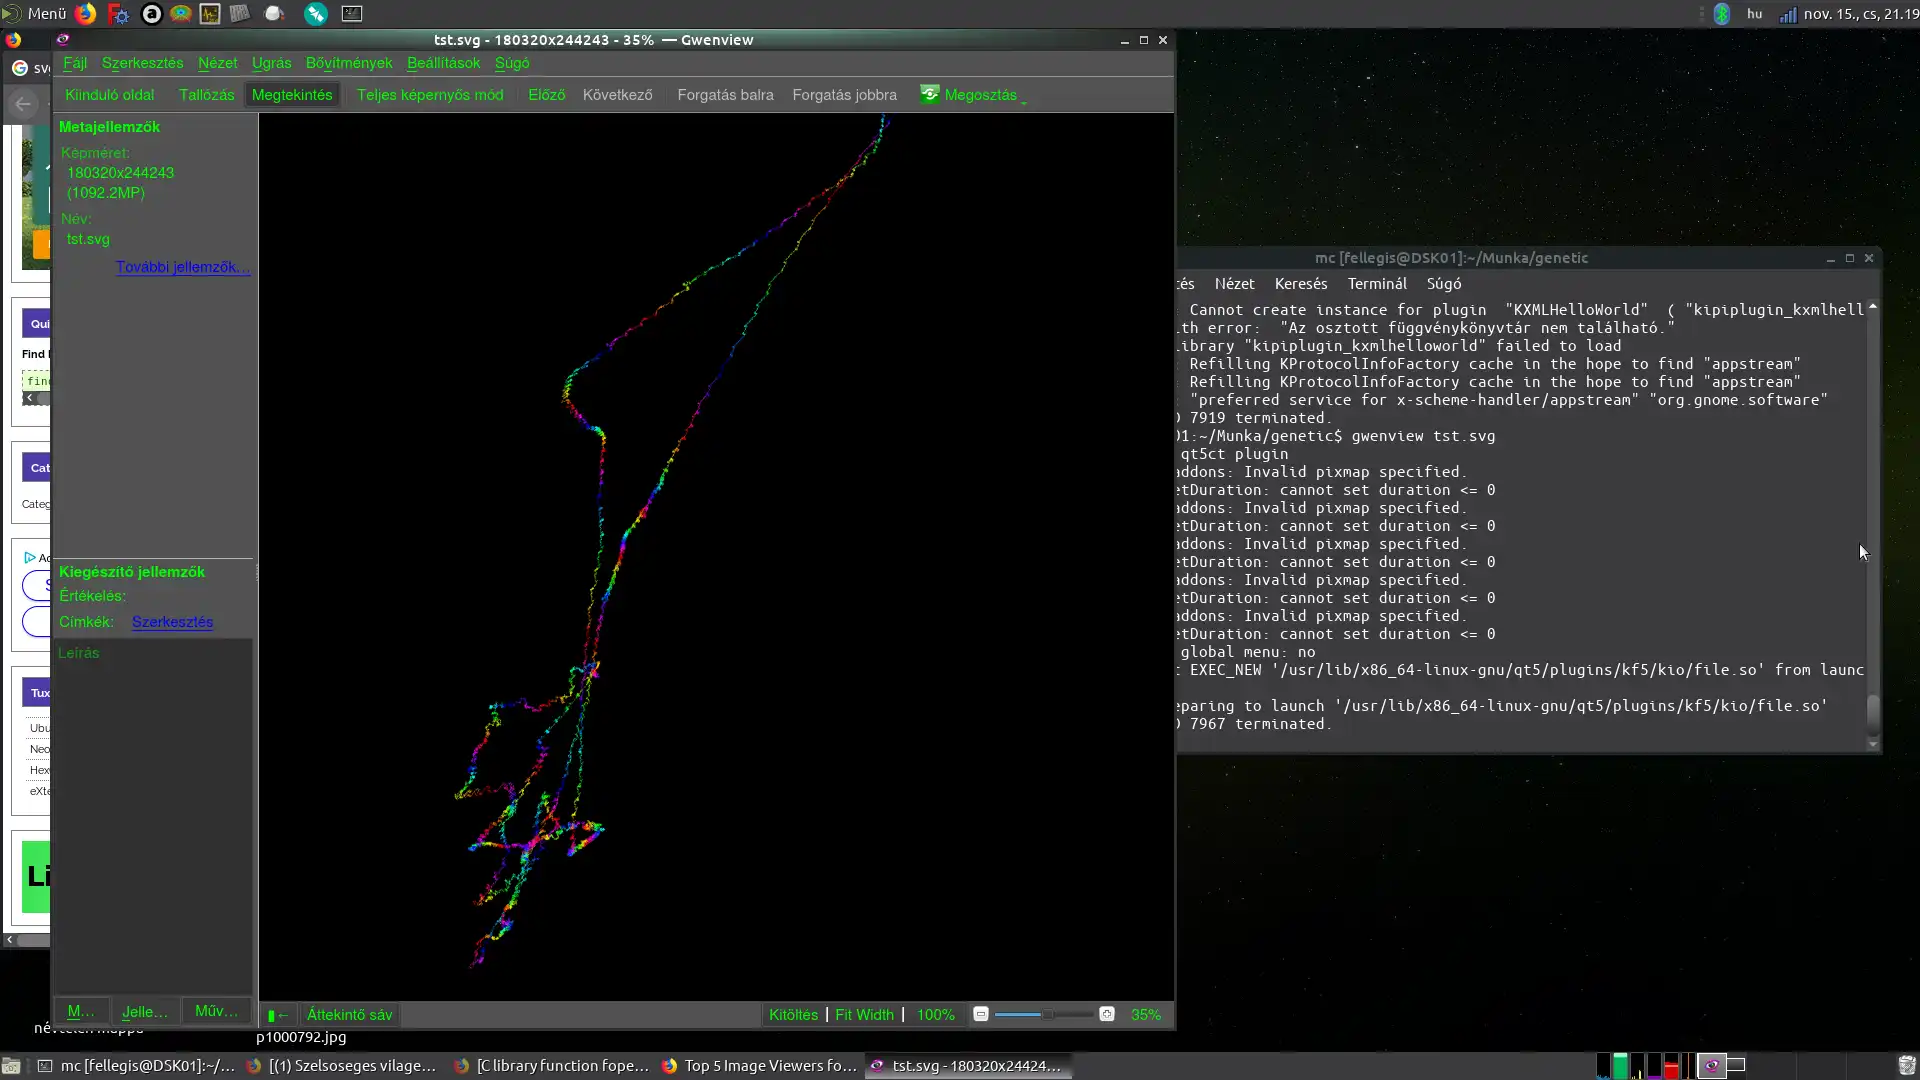1920x1080 pixels.
Task: Expand the Bővítmények menu item
Action: coord(348,62)
